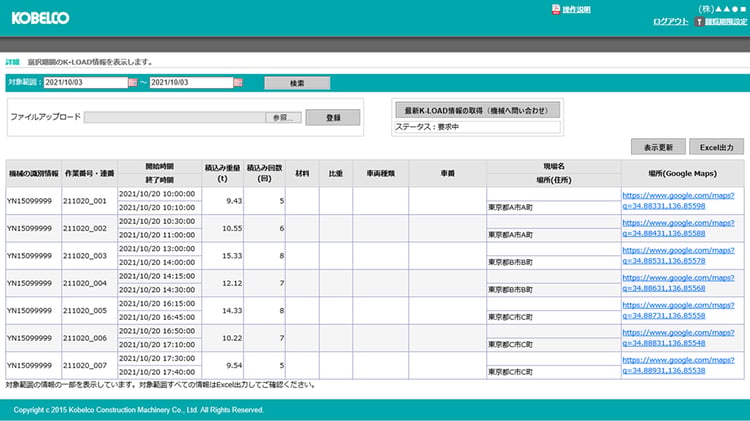750x421 pixels.
Task: Click load weight value 14.33
Action: coord(232,310)
